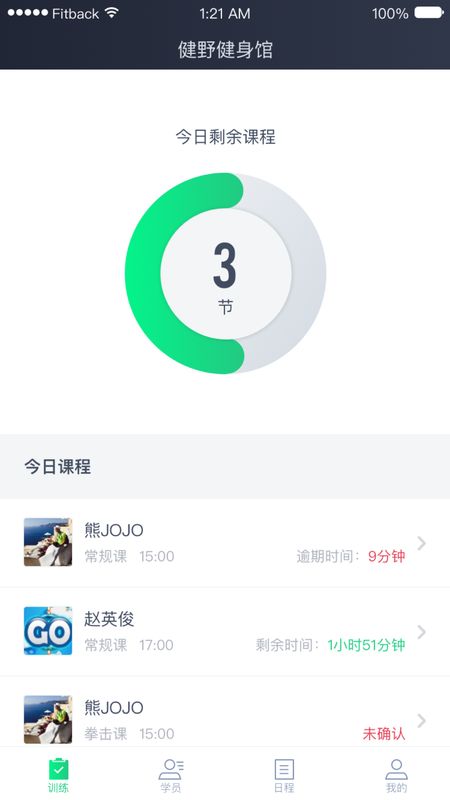The width and height of the screenshot is (450, 800).
Task: Open the 日程 schedule icon
Action: (x=284, y=769)
